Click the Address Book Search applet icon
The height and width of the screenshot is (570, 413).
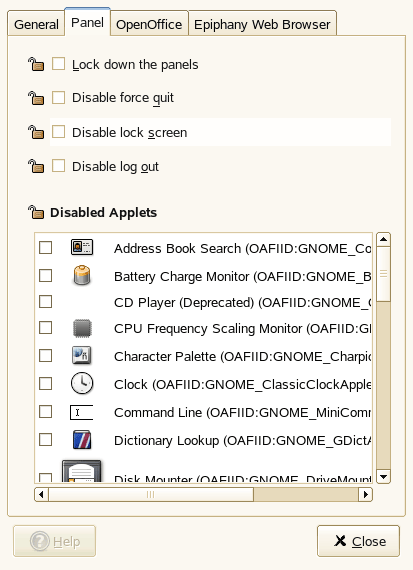[82, 248]
